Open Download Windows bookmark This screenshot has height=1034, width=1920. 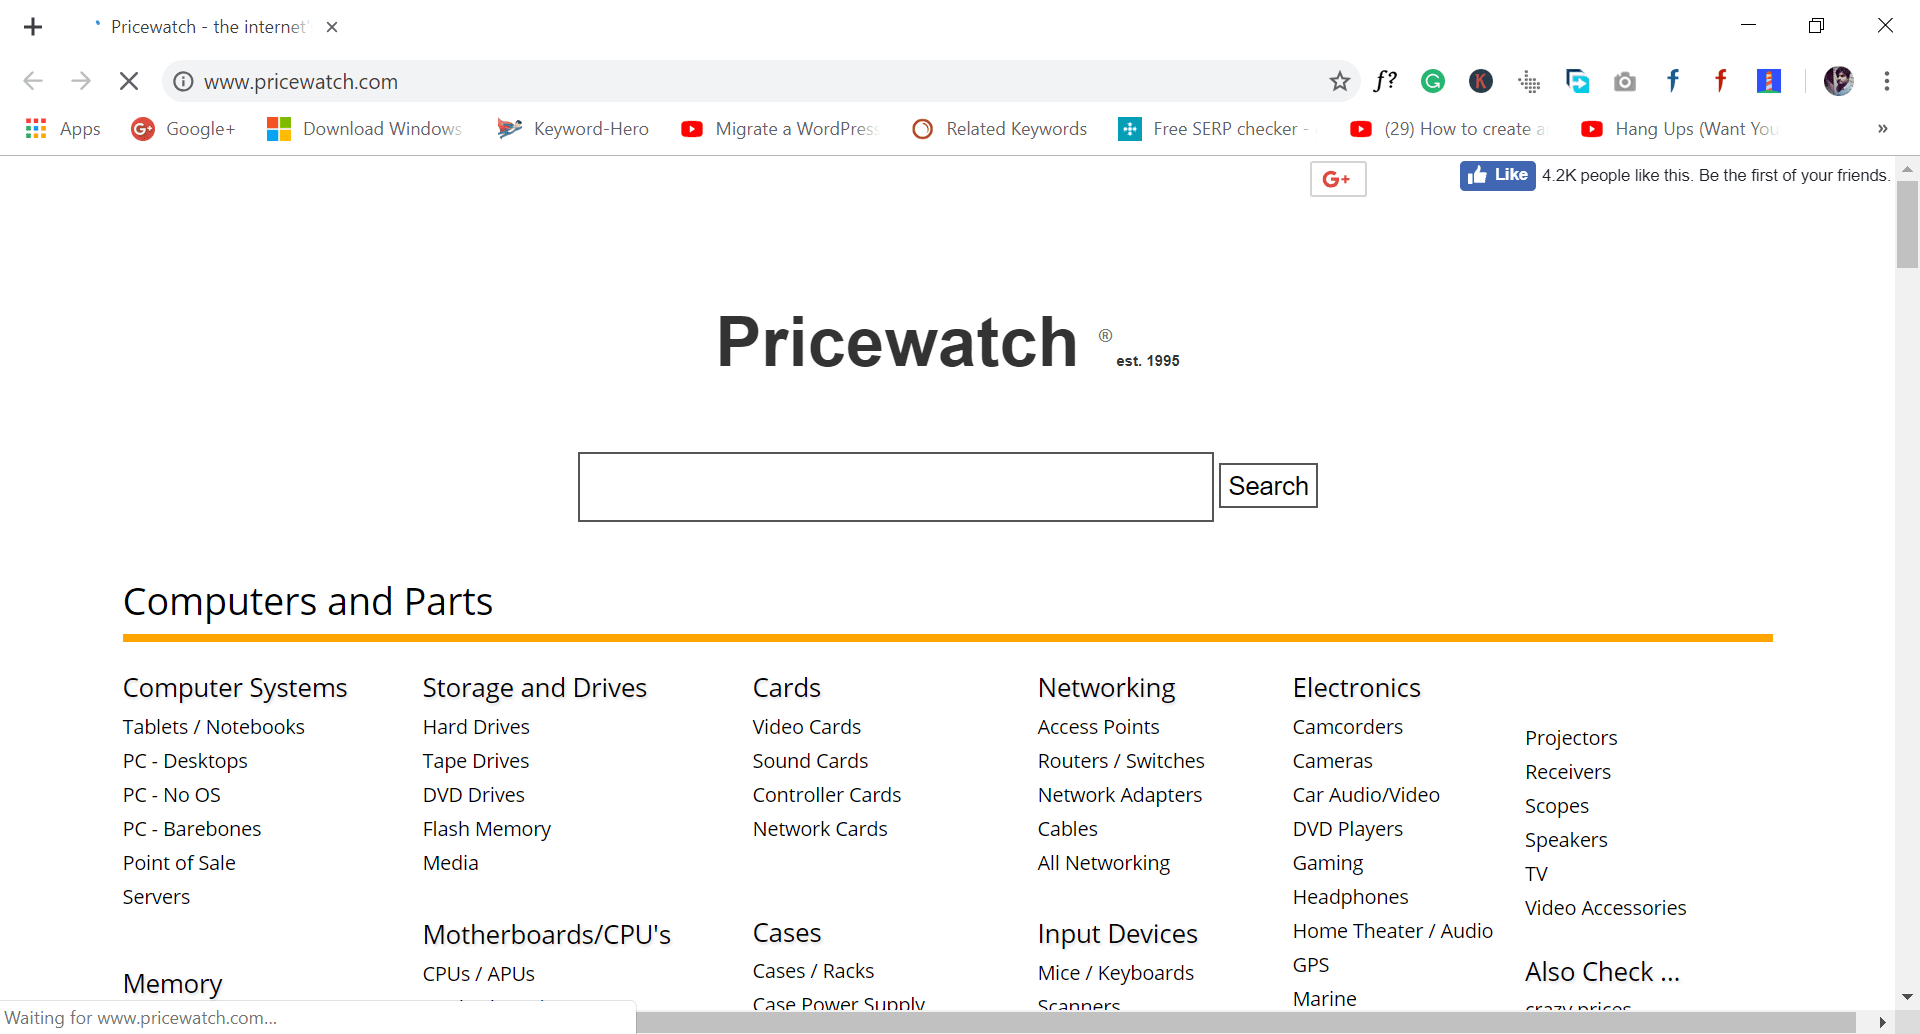point(365,129)
